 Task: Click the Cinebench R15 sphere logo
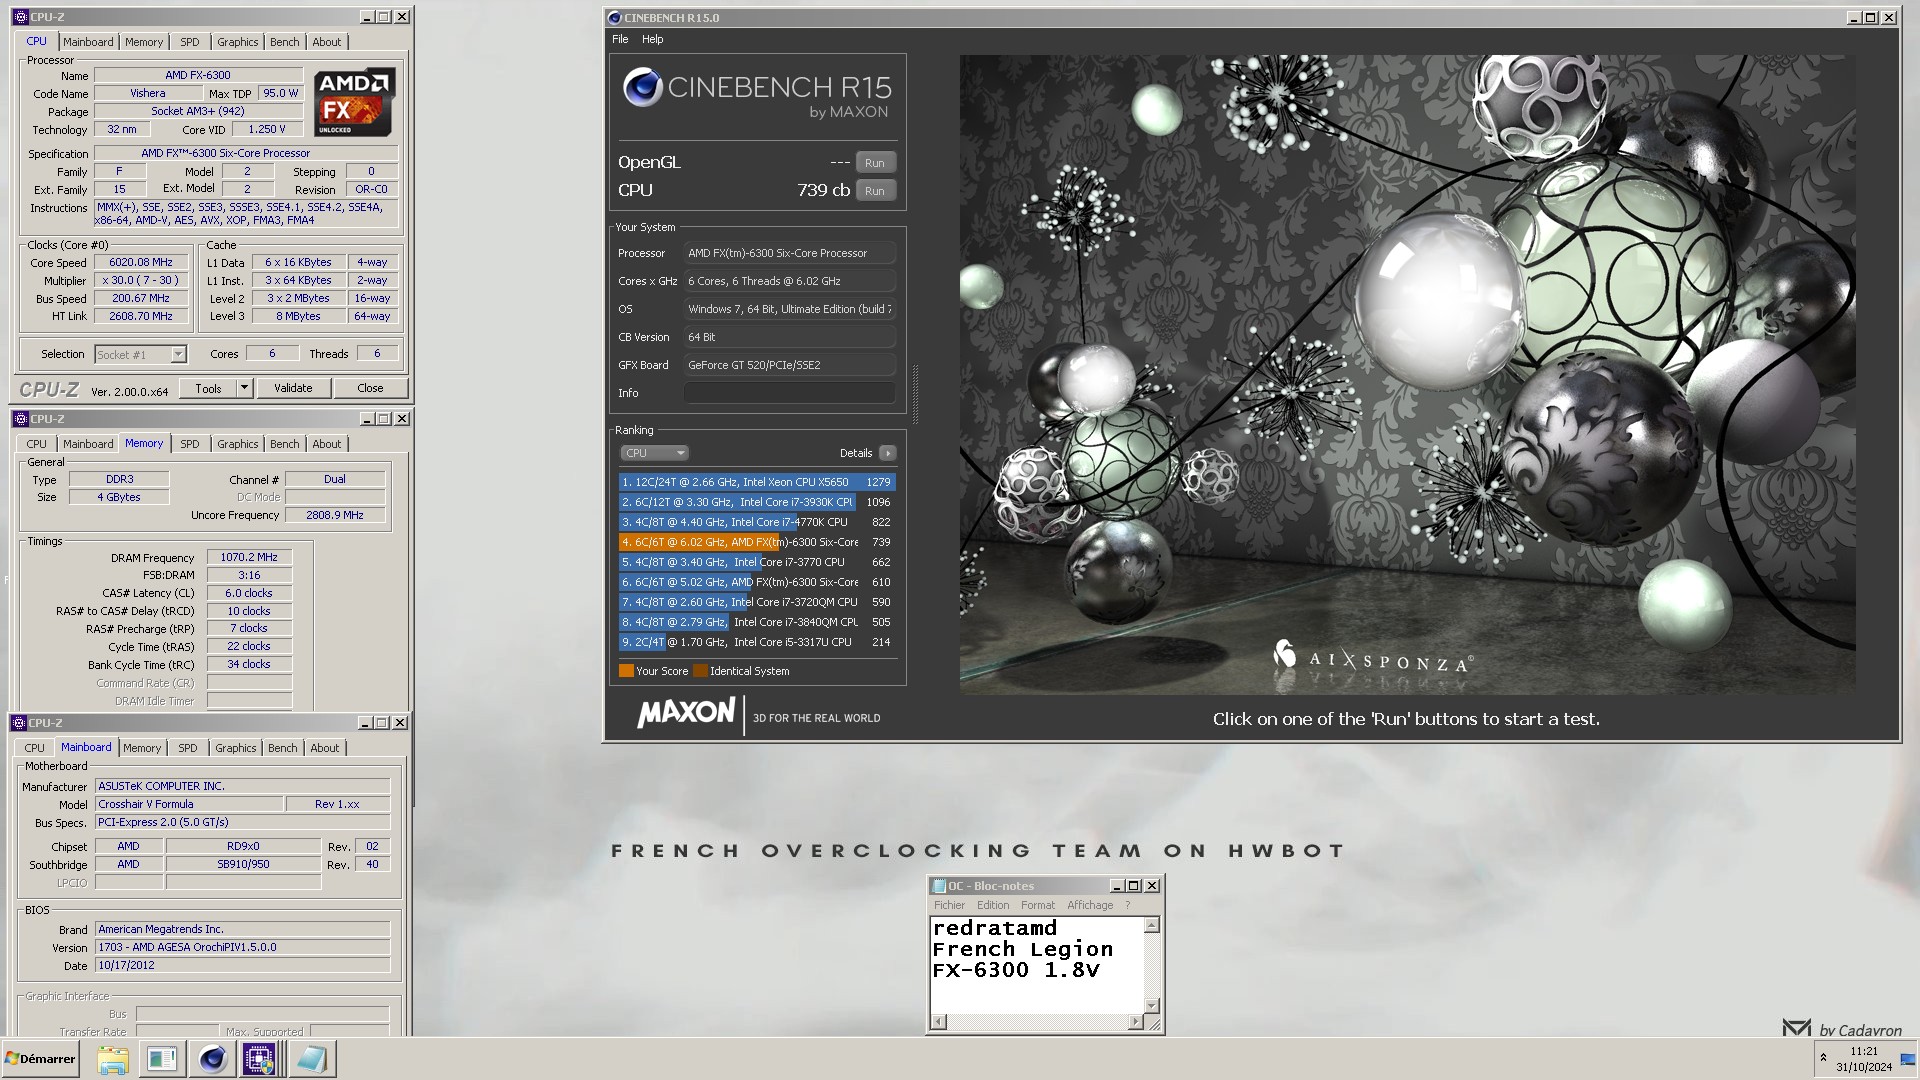tap(642, 88)
